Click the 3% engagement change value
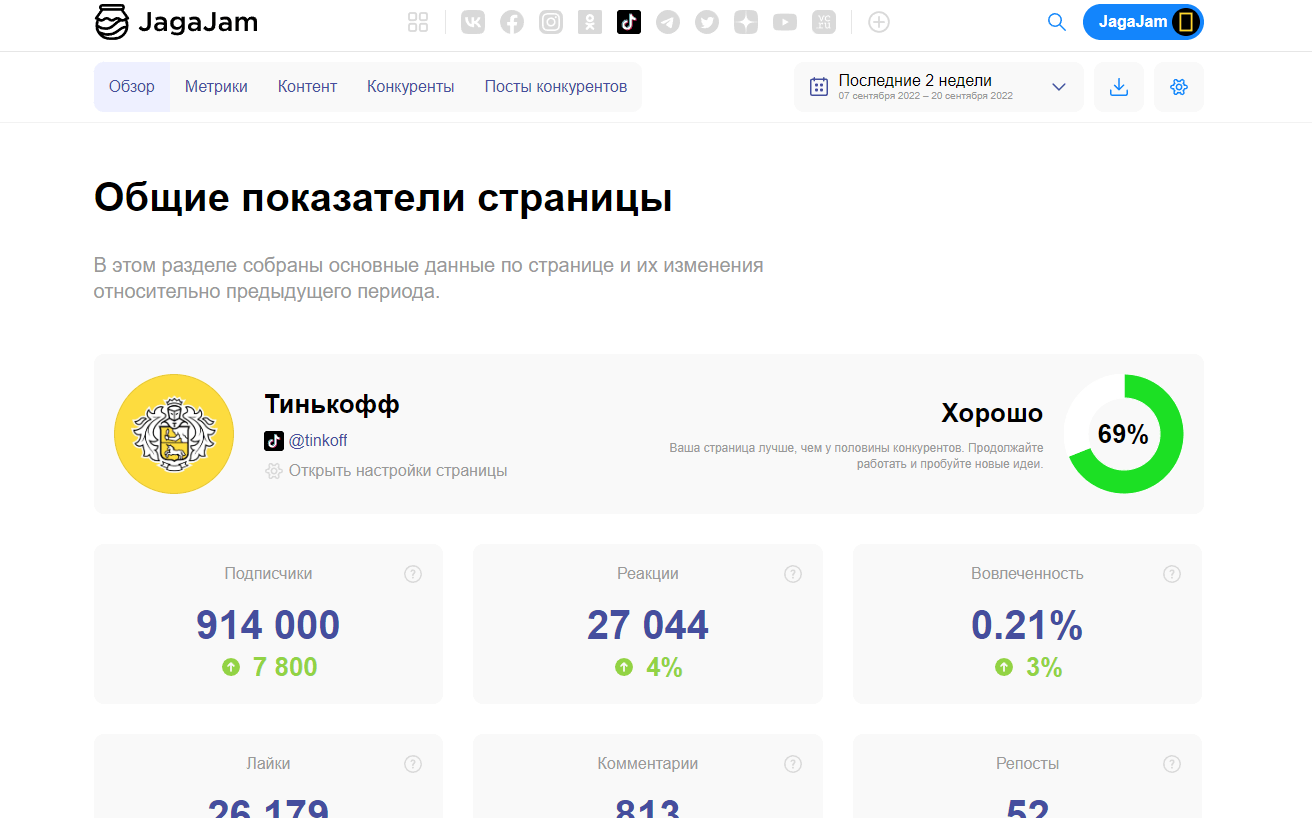1312x818 pixels. 1044,667
